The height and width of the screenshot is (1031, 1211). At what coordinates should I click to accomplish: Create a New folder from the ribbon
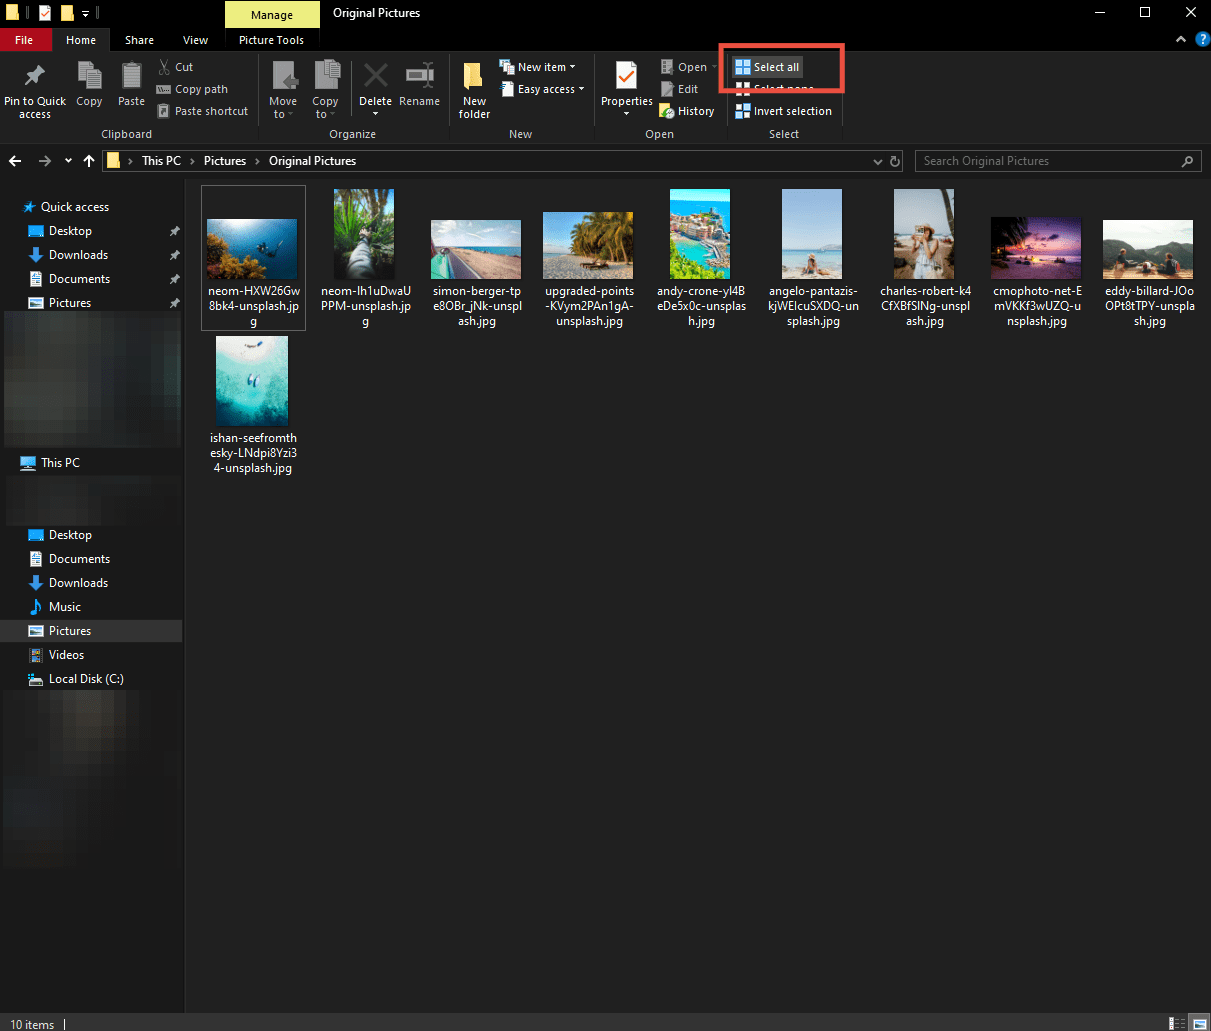click(474, 80)
